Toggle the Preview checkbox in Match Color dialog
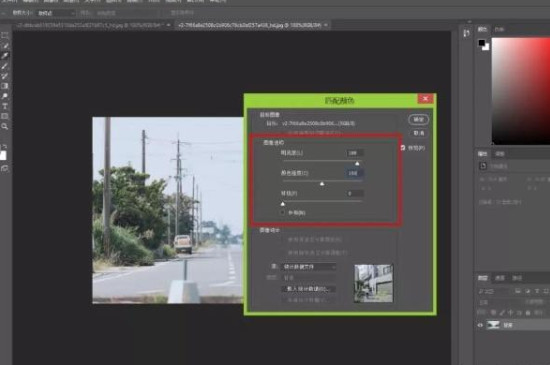 [x=403, y=148]
